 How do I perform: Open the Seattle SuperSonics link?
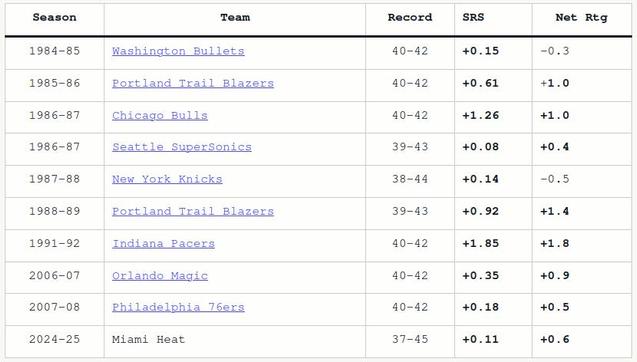tap(182, 147)
